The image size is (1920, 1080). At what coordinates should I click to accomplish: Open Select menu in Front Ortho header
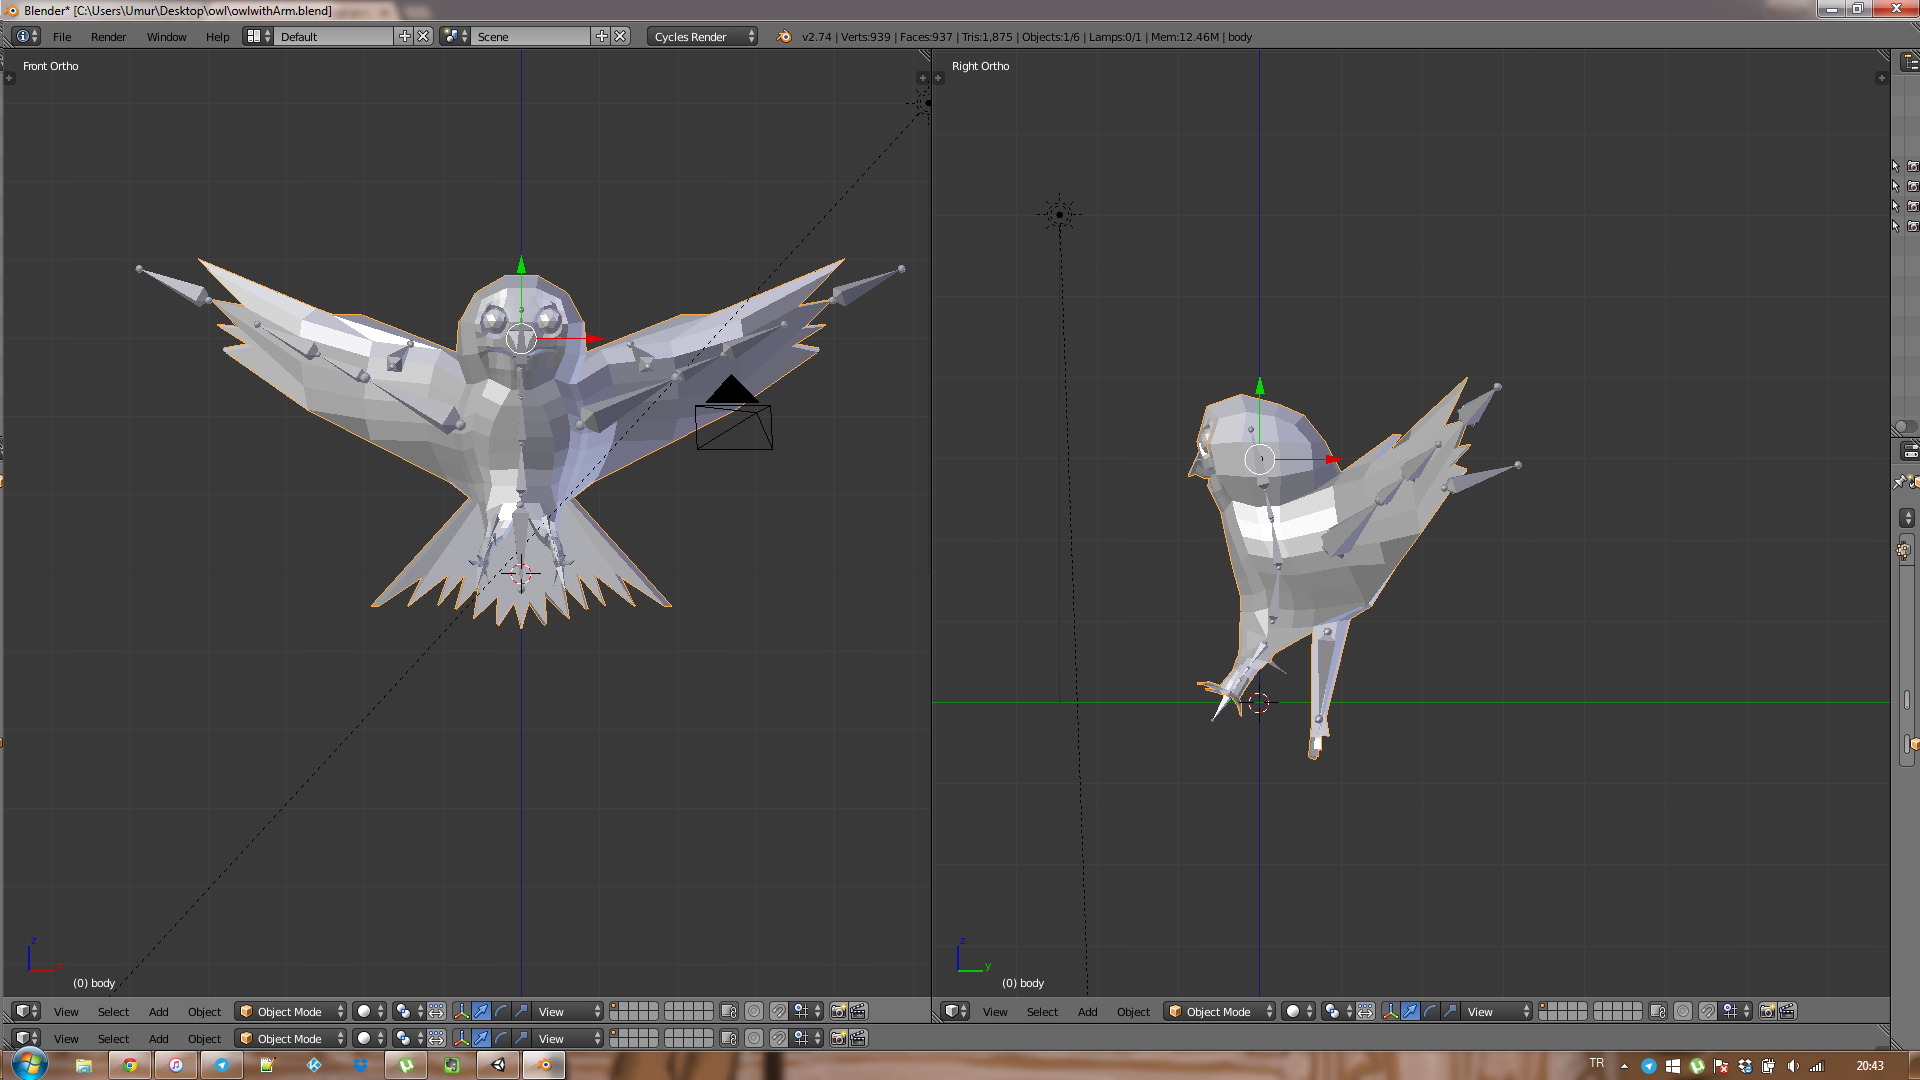click(x=113, y=1012)
